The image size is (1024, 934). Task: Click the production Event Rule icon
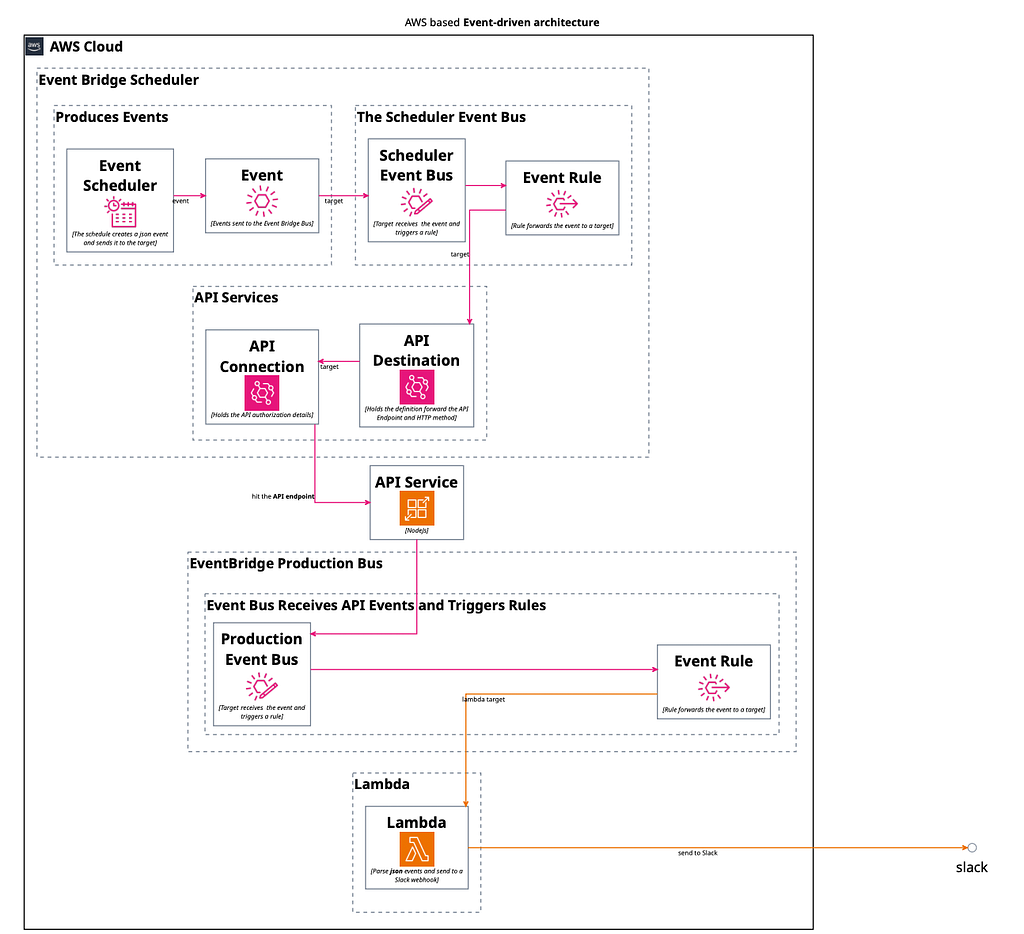pyautogui.click(x=713, y=688)
